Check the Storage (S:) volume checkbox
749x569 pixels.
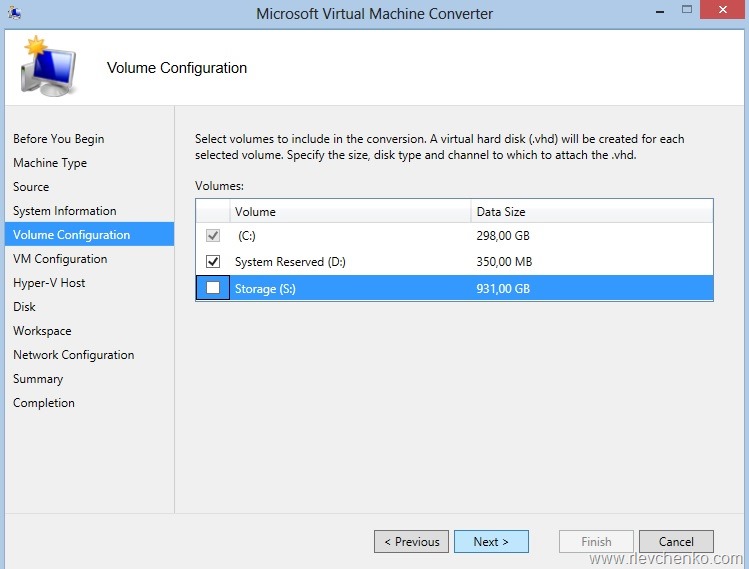pos(212,288)
